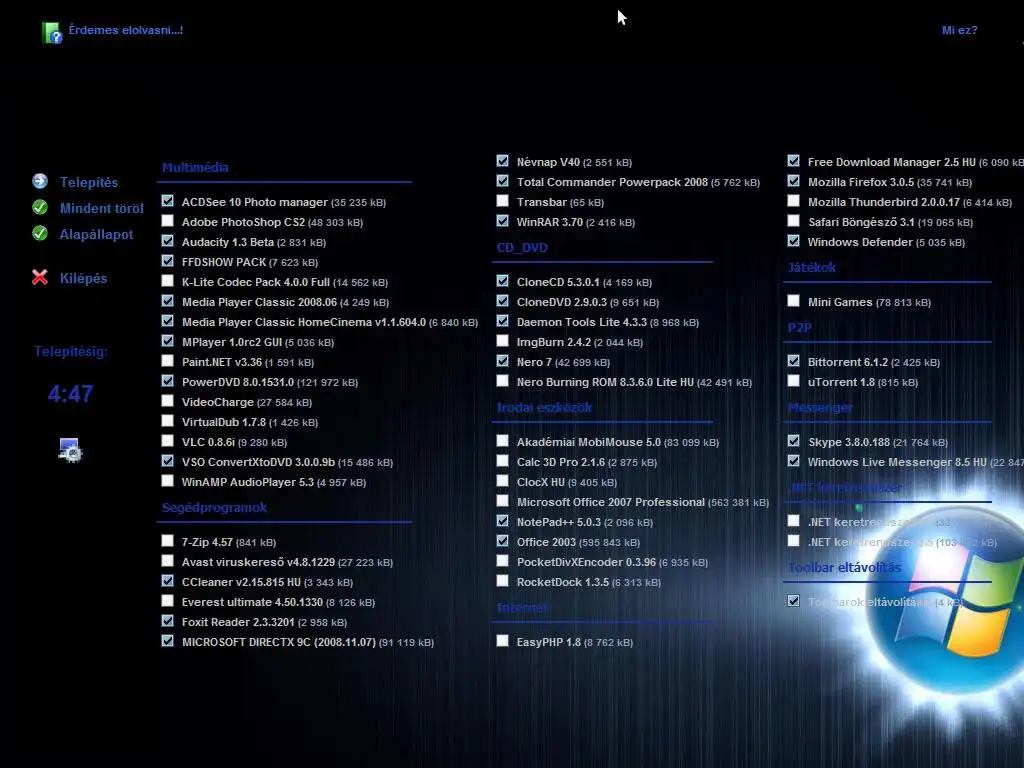This screenshot has height=768, width=1024.
Task: Click the Mindent töröl link
Action: pyautogui.click(x=101, y=208)
